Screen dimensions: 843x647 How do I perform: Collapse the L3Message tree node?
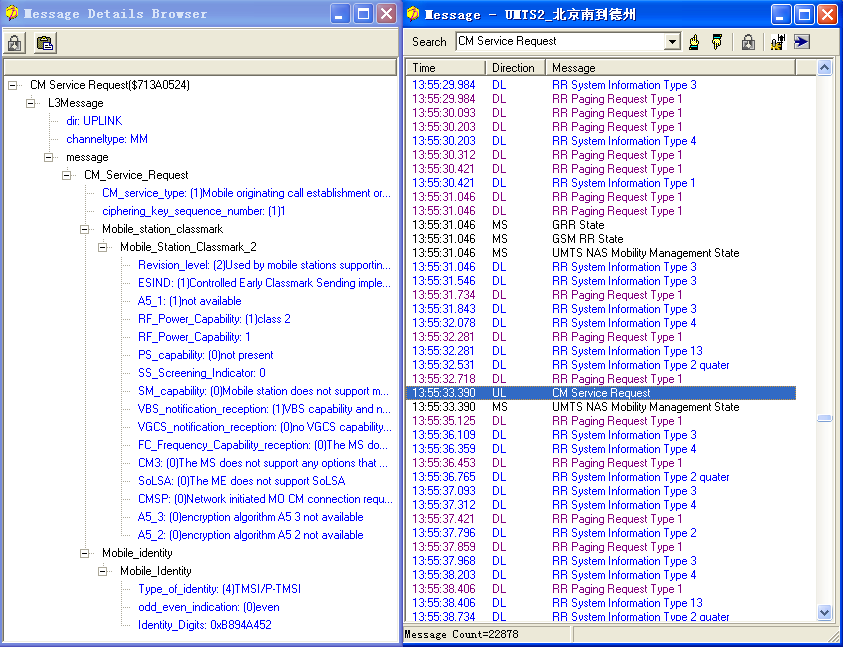tap(31, 103)
